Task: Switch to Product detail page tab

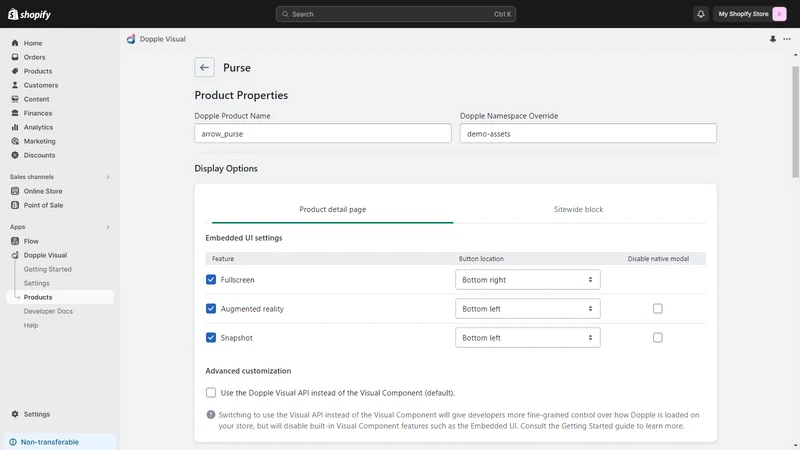Action: (x=333, y=210)
